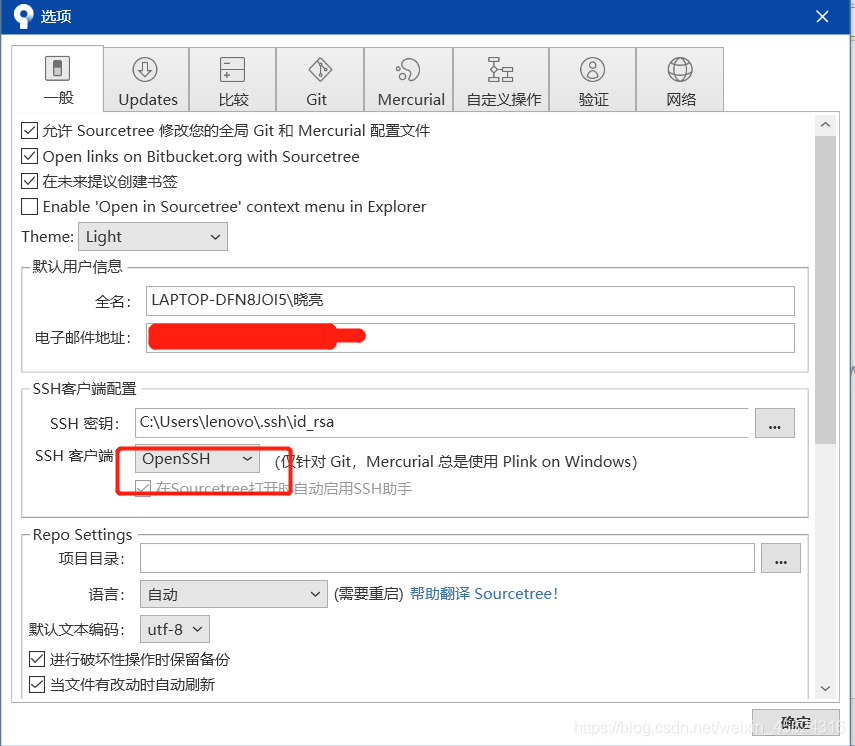The width and height of the screenshot is (855, 746).
Task: Go to the 自定义操作 custom actions tab
Action: 502,80
